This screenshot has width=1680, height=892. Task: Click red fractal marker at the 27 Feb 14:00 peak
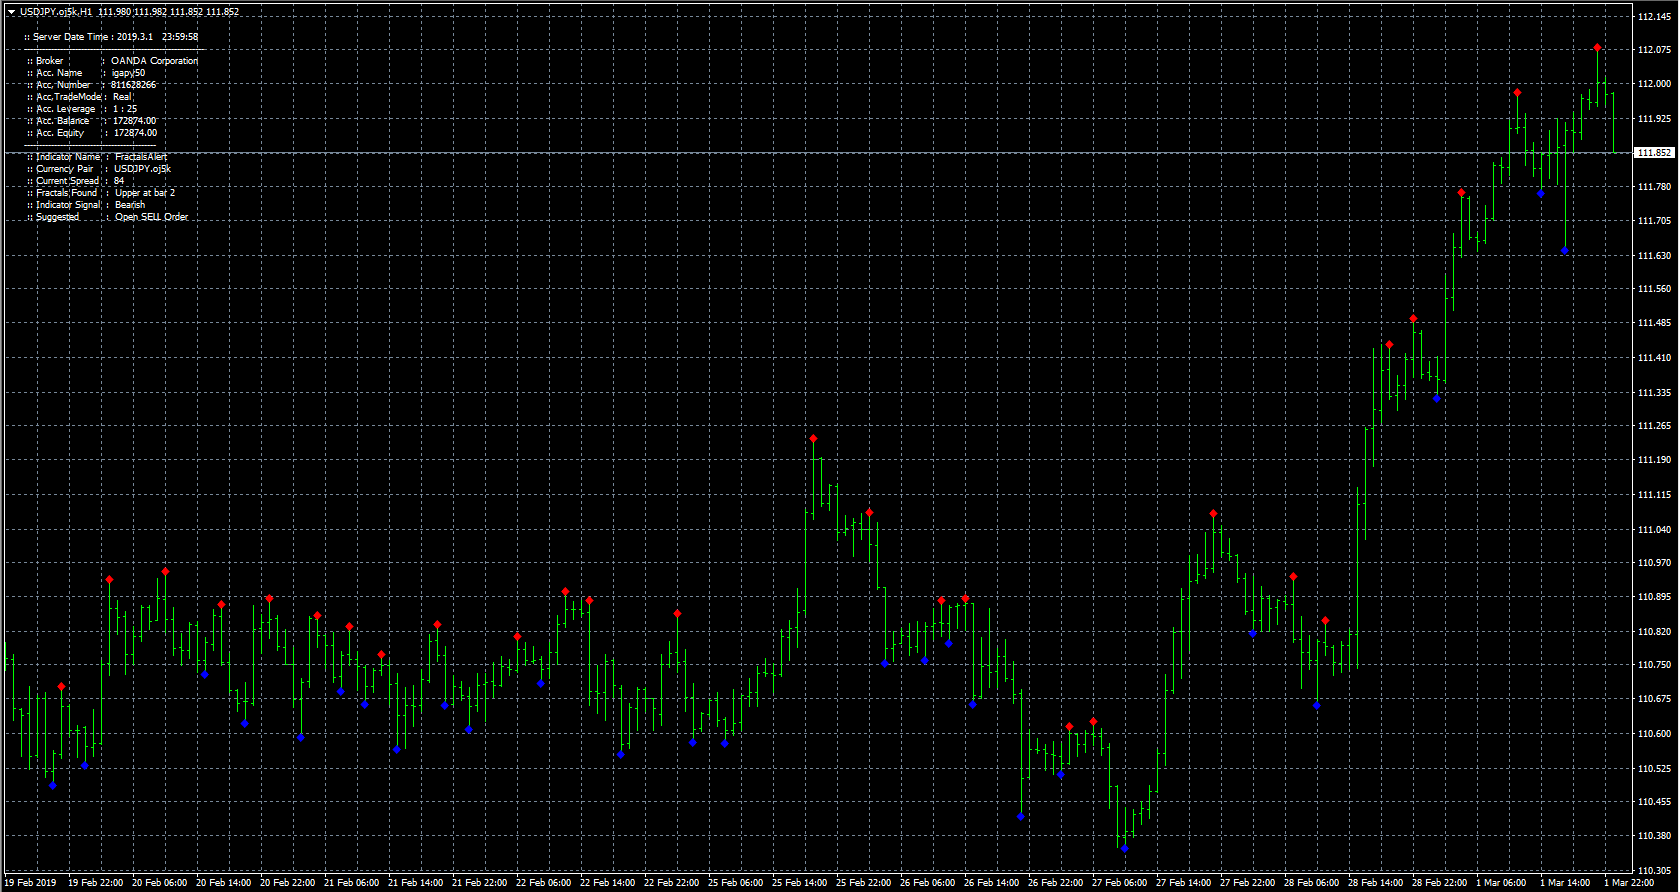point(1213,514)
